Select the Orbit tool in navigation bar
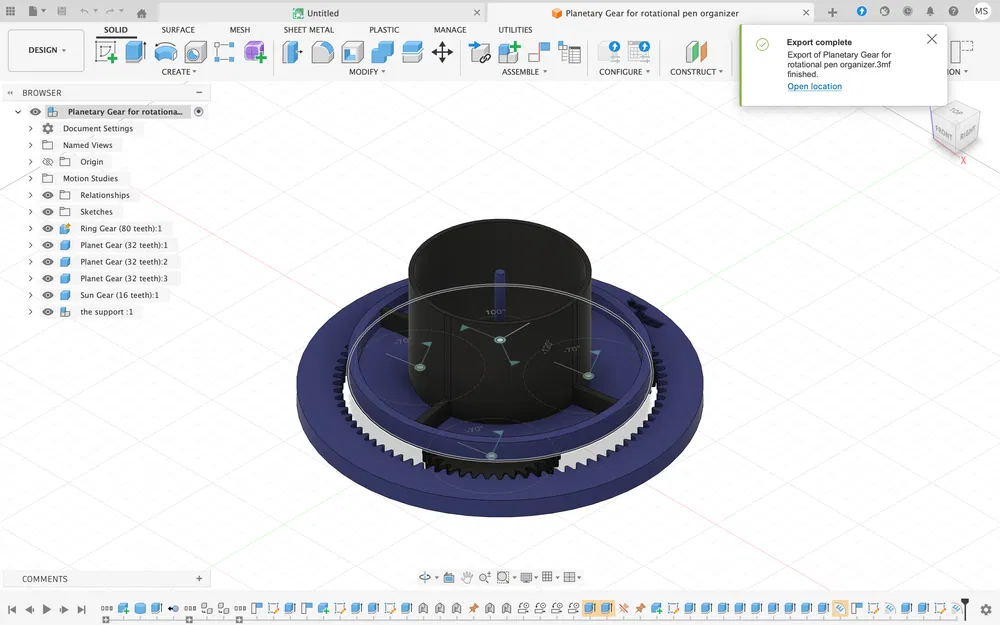This screenshot has width=1000, height=625. (425, 577)
